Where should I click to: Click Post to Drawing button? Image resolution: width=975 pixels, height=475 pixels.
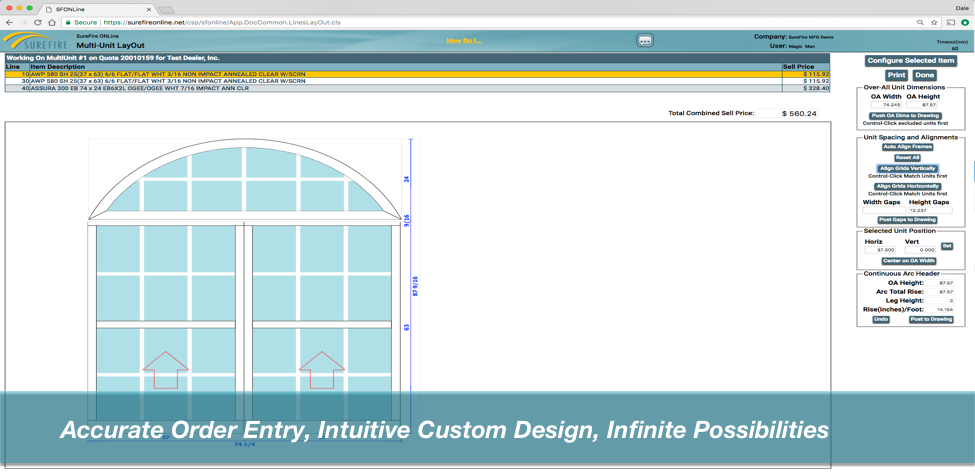(x=931, y=319)
